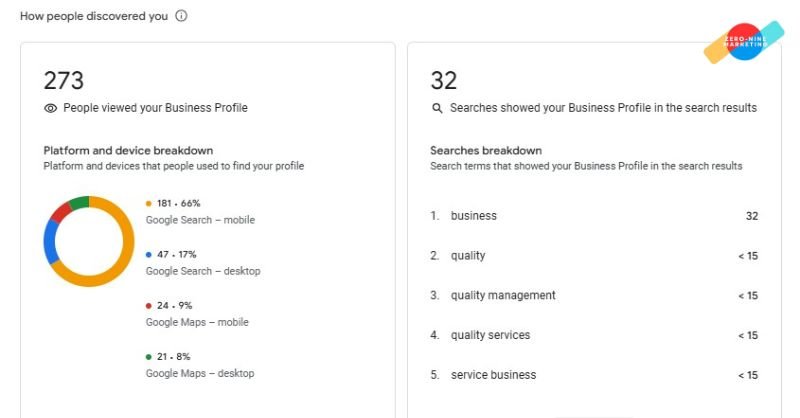
Task: Click the magnifier icon beside Searches showed
Action: point(436,108)
